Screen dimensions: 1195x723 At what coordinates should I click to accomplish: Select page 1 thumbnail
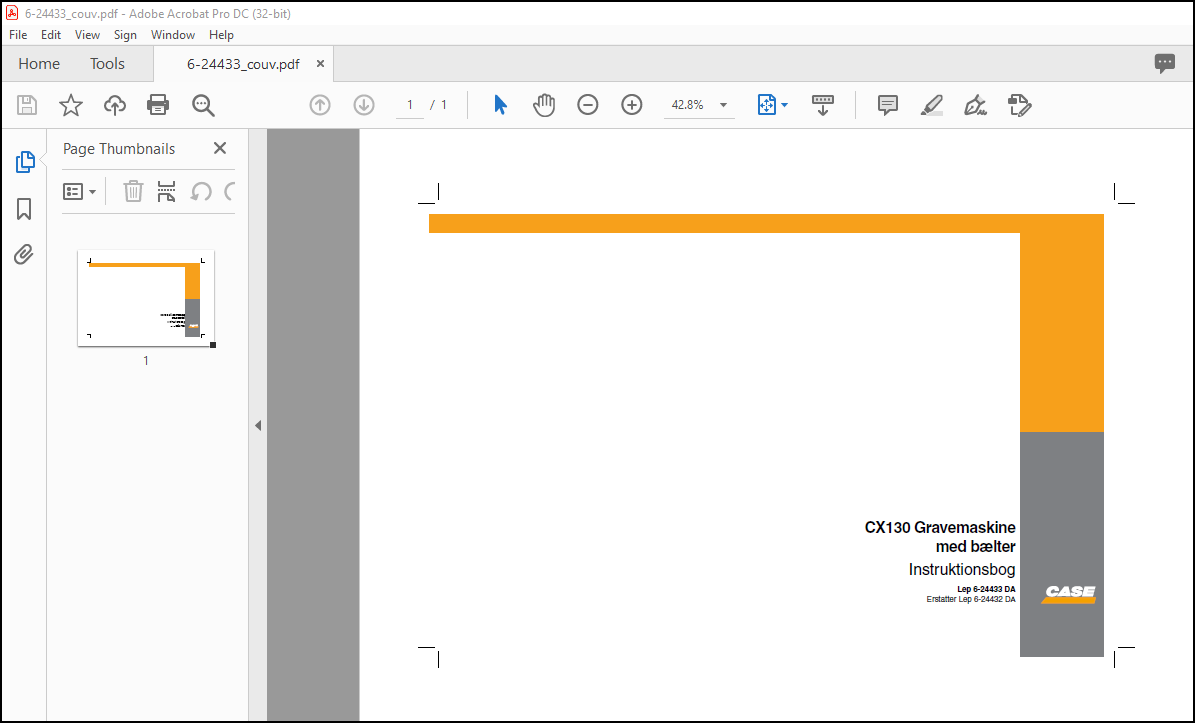(x=146, y=298)
